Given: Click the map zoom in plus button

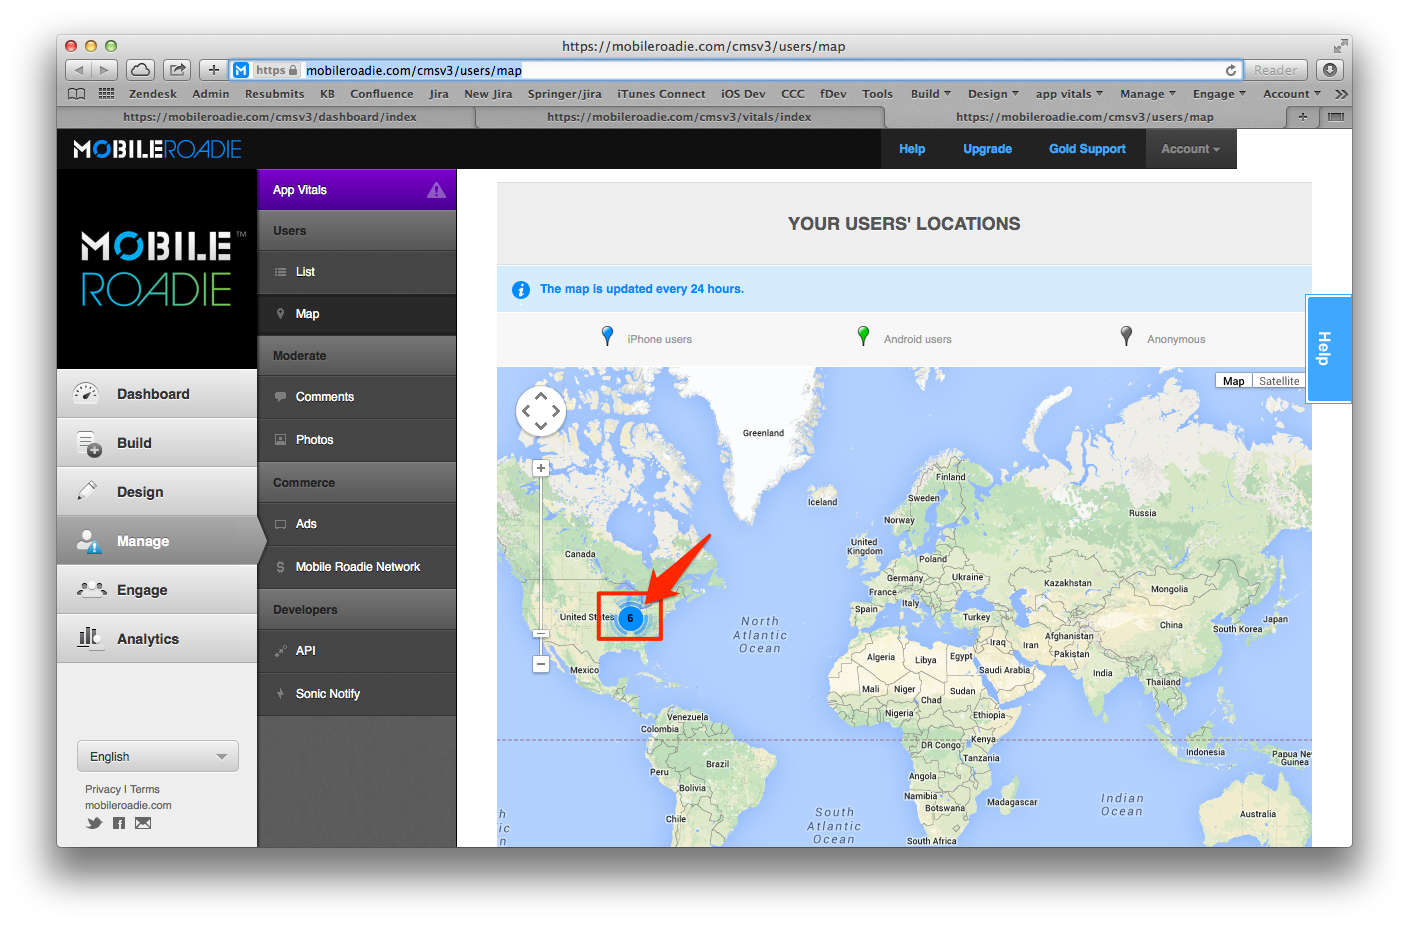Looking at the screenshot, I should (541, 468).
